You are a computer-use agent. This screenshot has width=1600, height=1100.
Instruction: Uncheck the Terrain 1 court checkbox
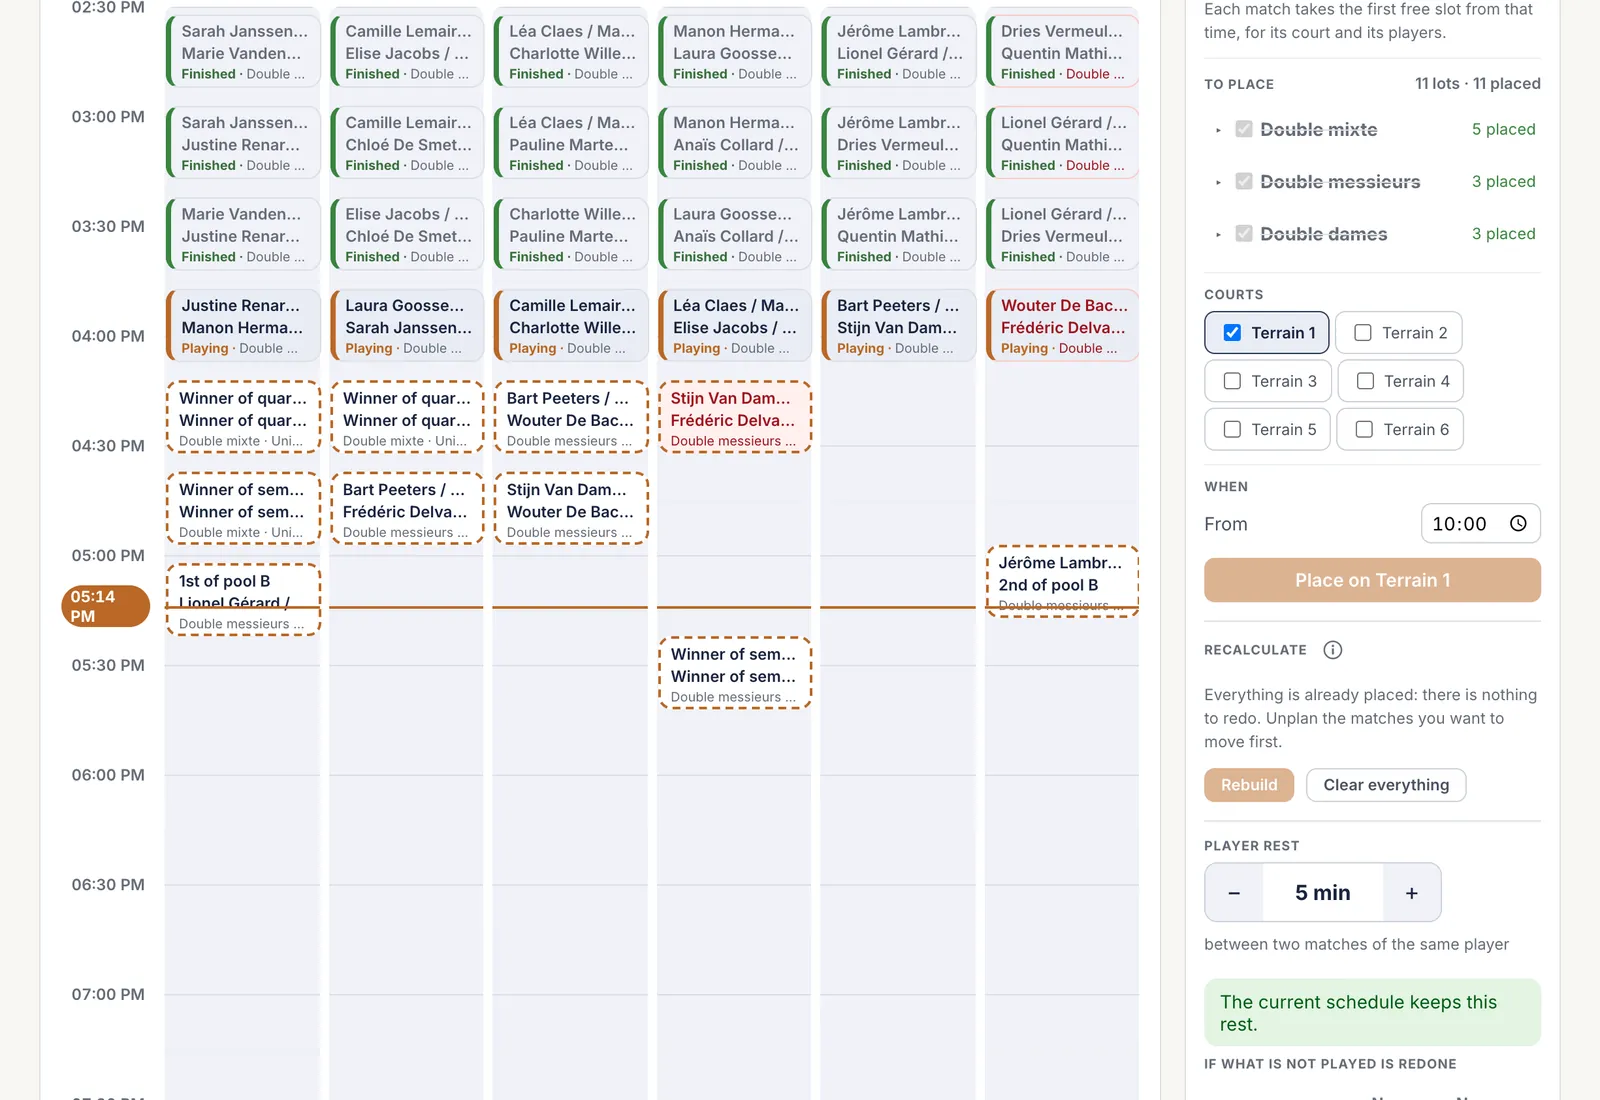(x=1232, y=333)
